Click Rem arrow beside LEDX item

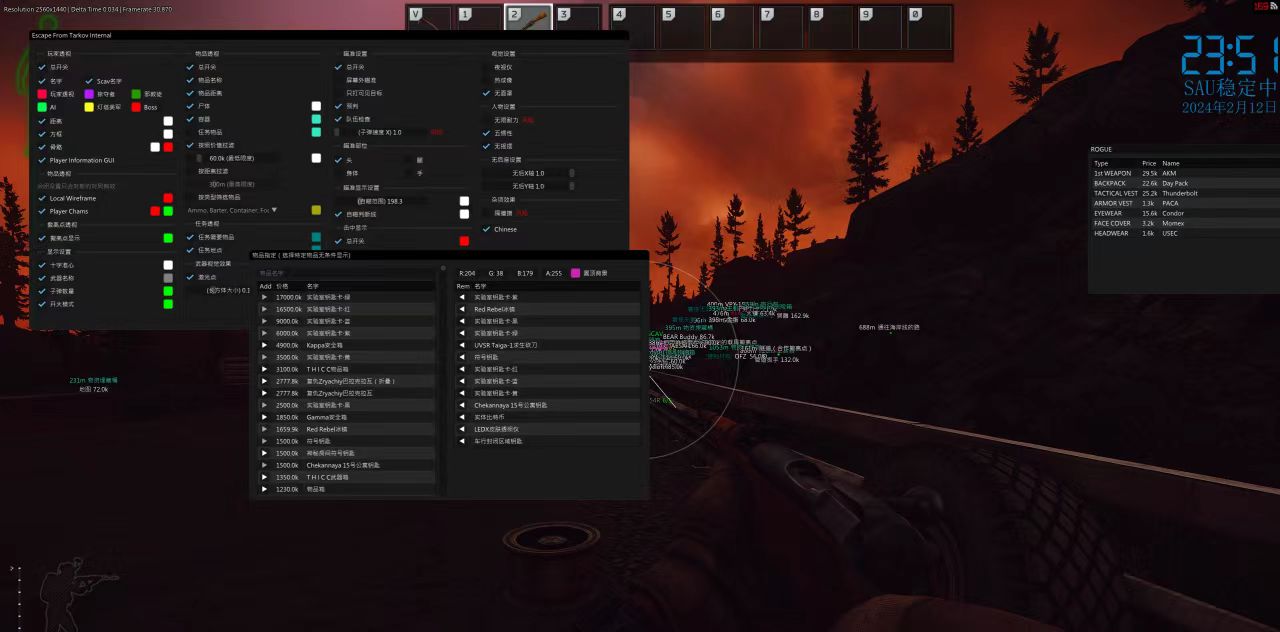[x=462, y=429]
